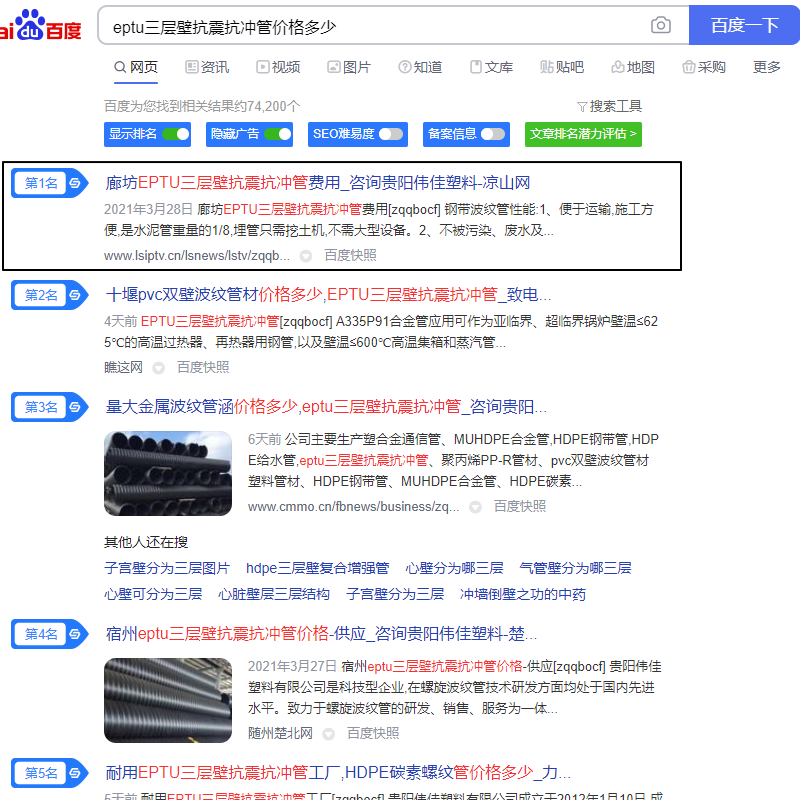Image resolution: width=800 pixels, height=800 pixels.
Task: Click the 第2名 badge link icon
Action: (x=75, y=295)
